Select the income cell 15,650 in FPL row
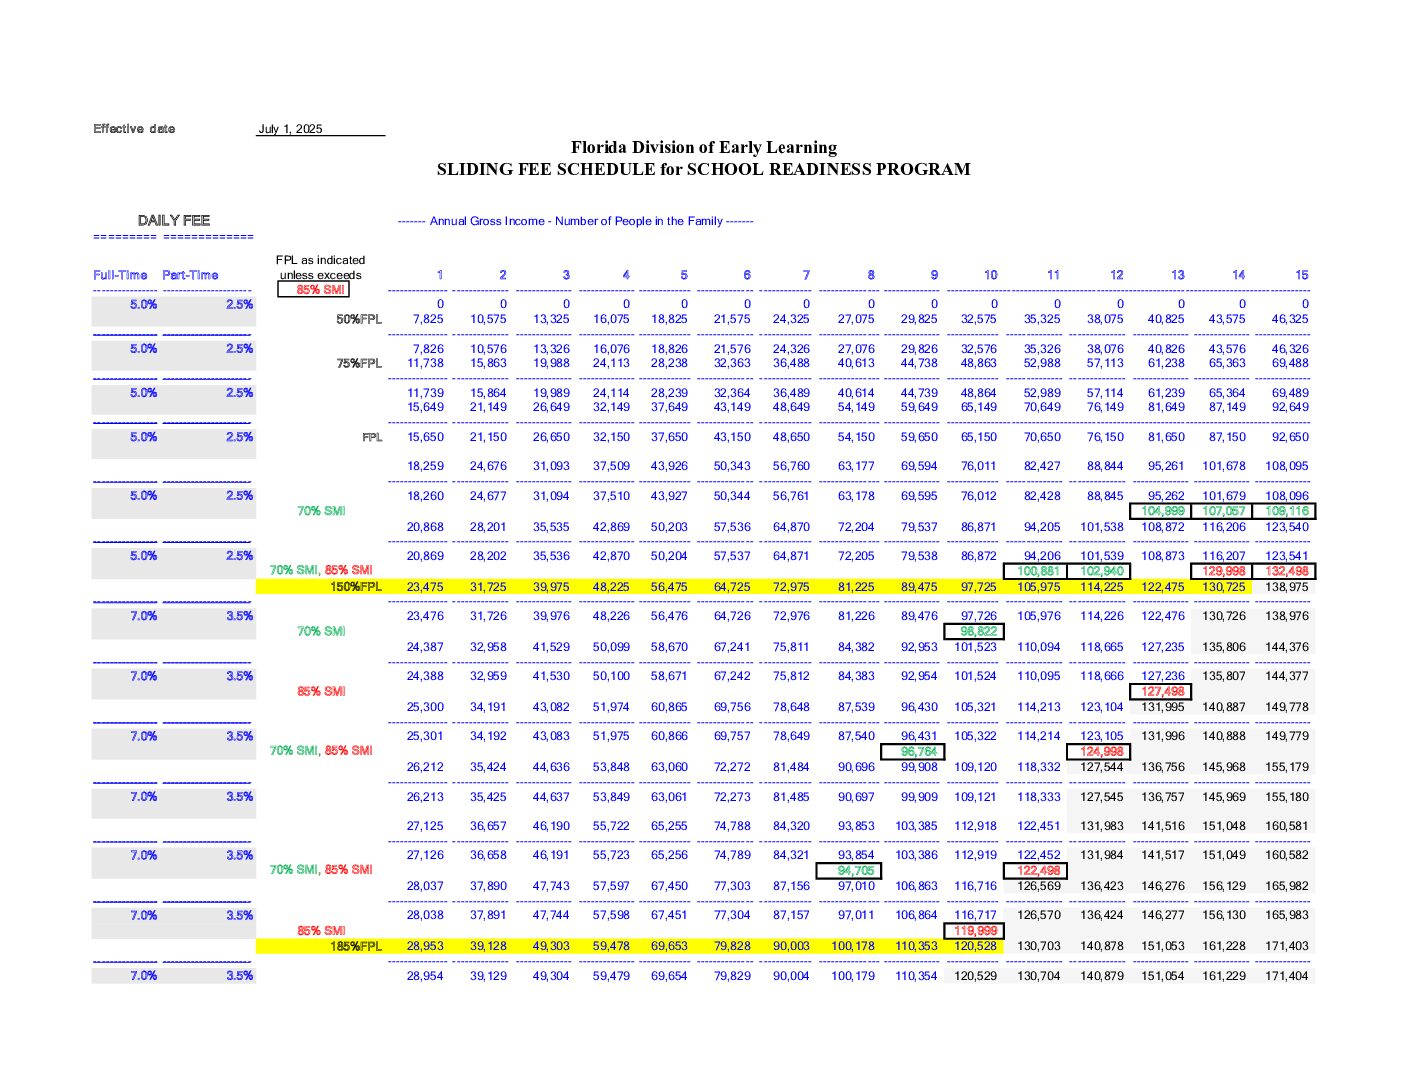Viewport: 1408px width, 1088px height. (426, 438)
